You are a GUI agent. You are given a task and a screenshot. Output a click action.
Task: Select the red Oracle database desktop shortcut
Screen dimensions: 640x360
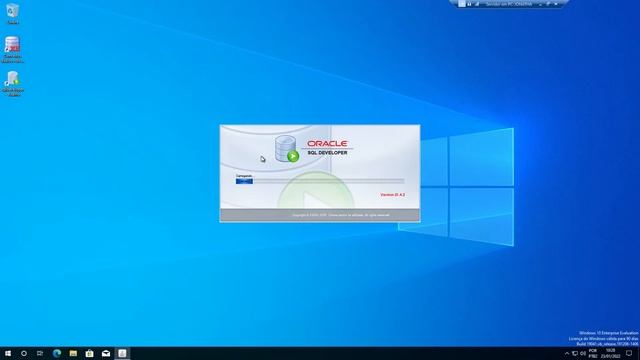pos(13,49)
